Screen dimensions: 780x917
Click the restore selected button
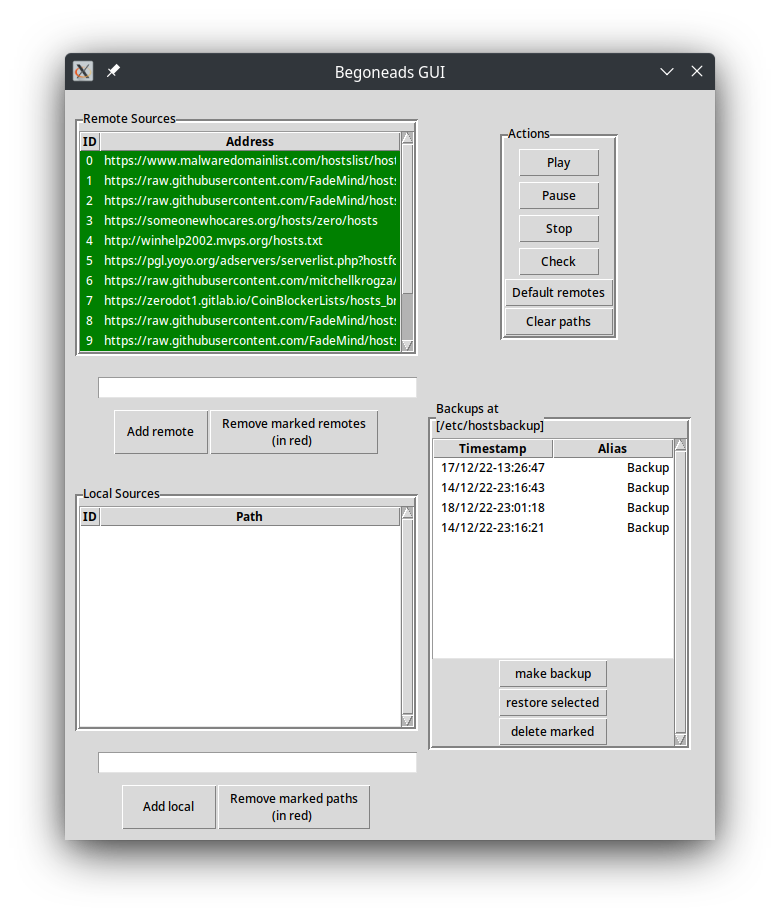[x=553, y=702]
